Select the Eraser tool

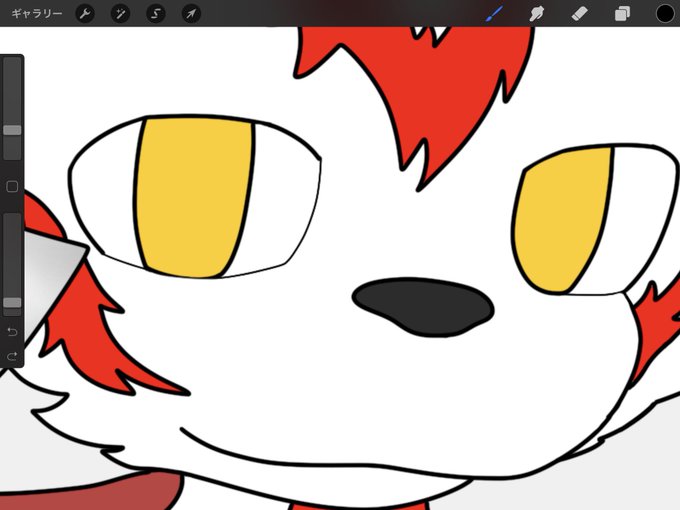580,14
